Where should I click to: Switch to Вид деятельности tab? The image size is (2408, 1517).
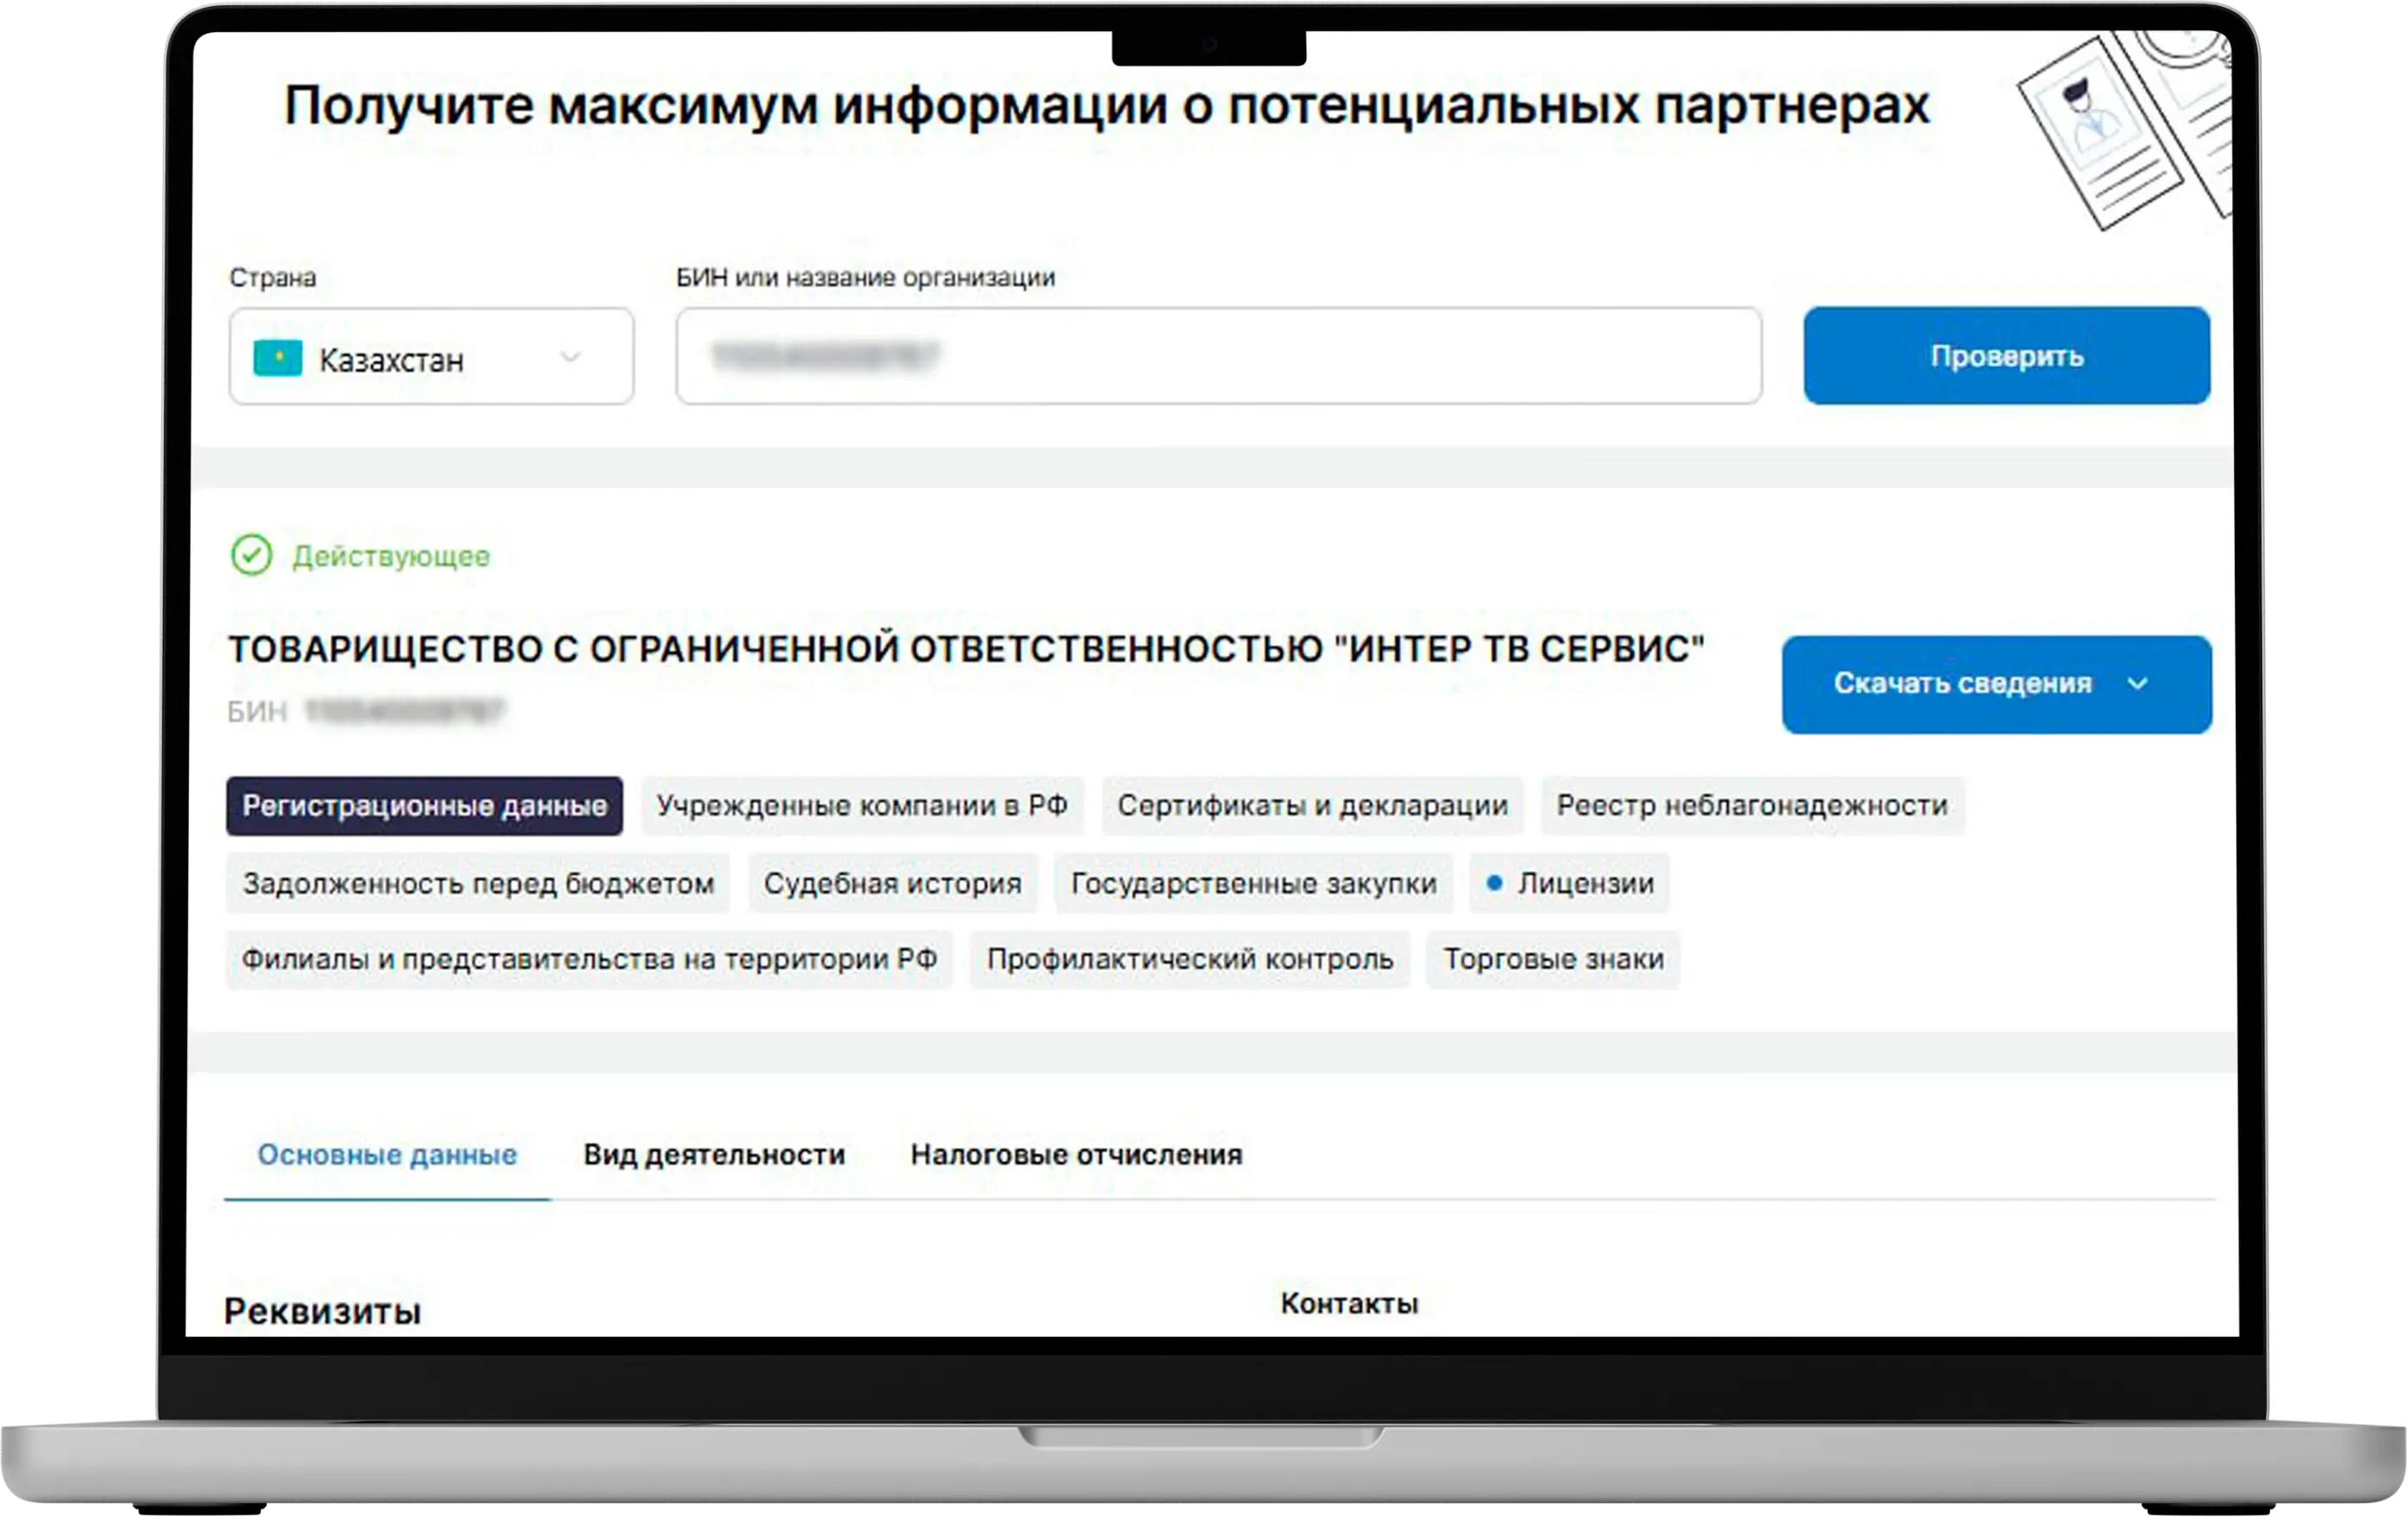(714, 1155)
